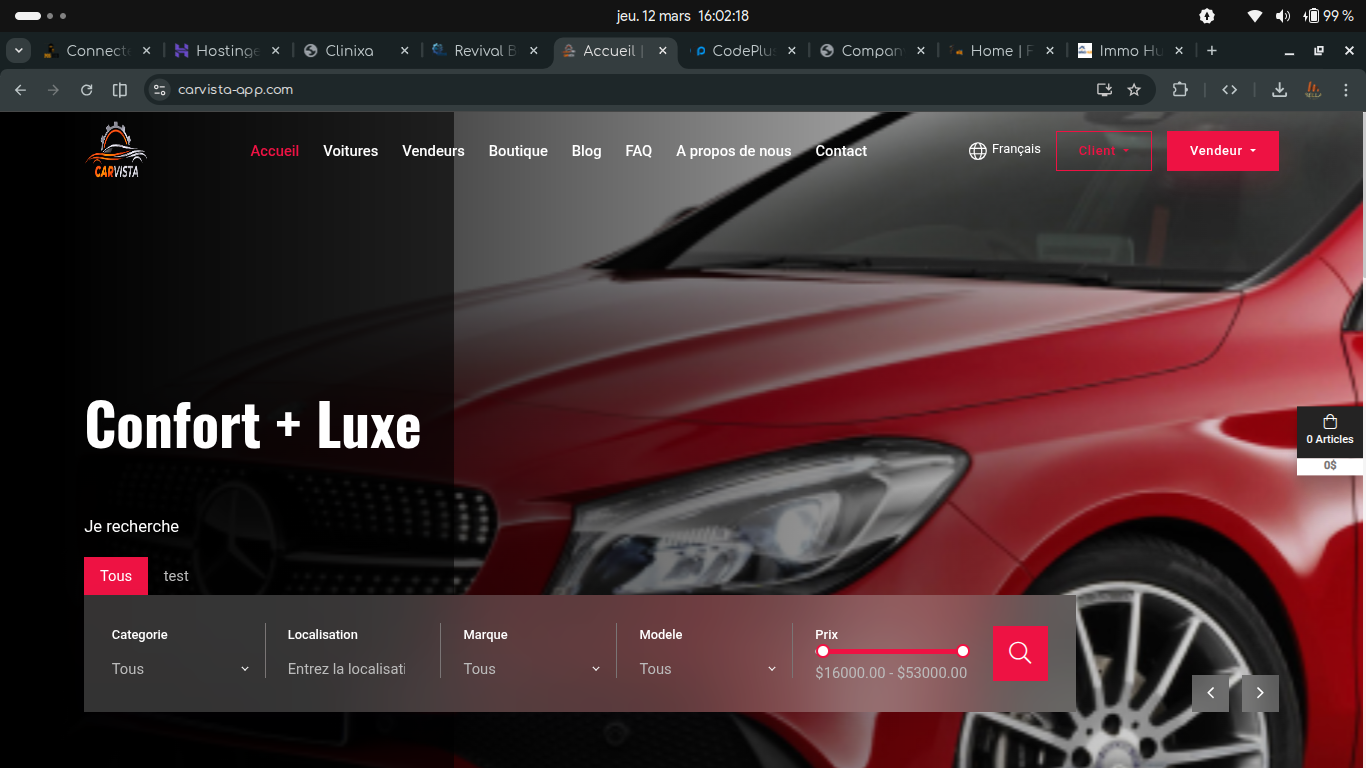
Task: Bookmark this page with the star icon
Action: (x=1134, y=90)
